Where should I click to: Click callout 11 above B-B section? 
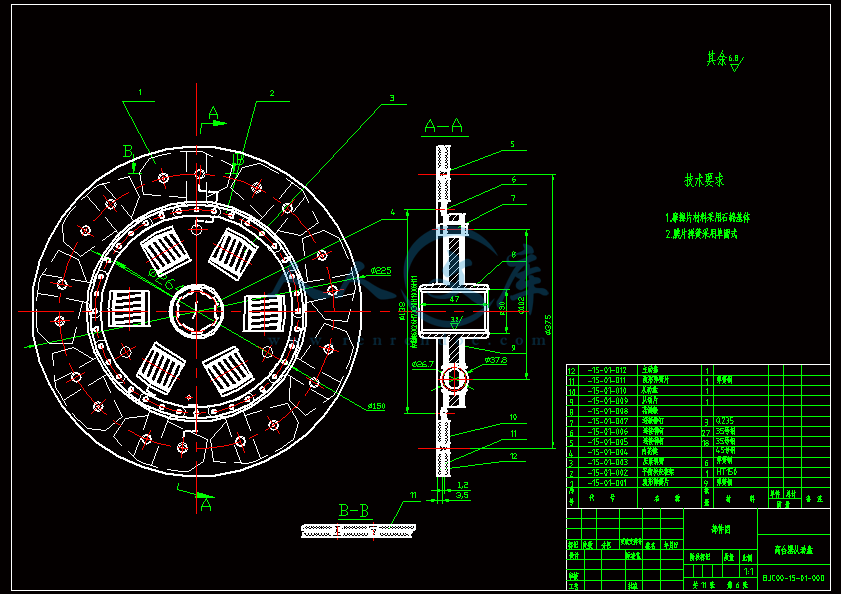point(413,495)
